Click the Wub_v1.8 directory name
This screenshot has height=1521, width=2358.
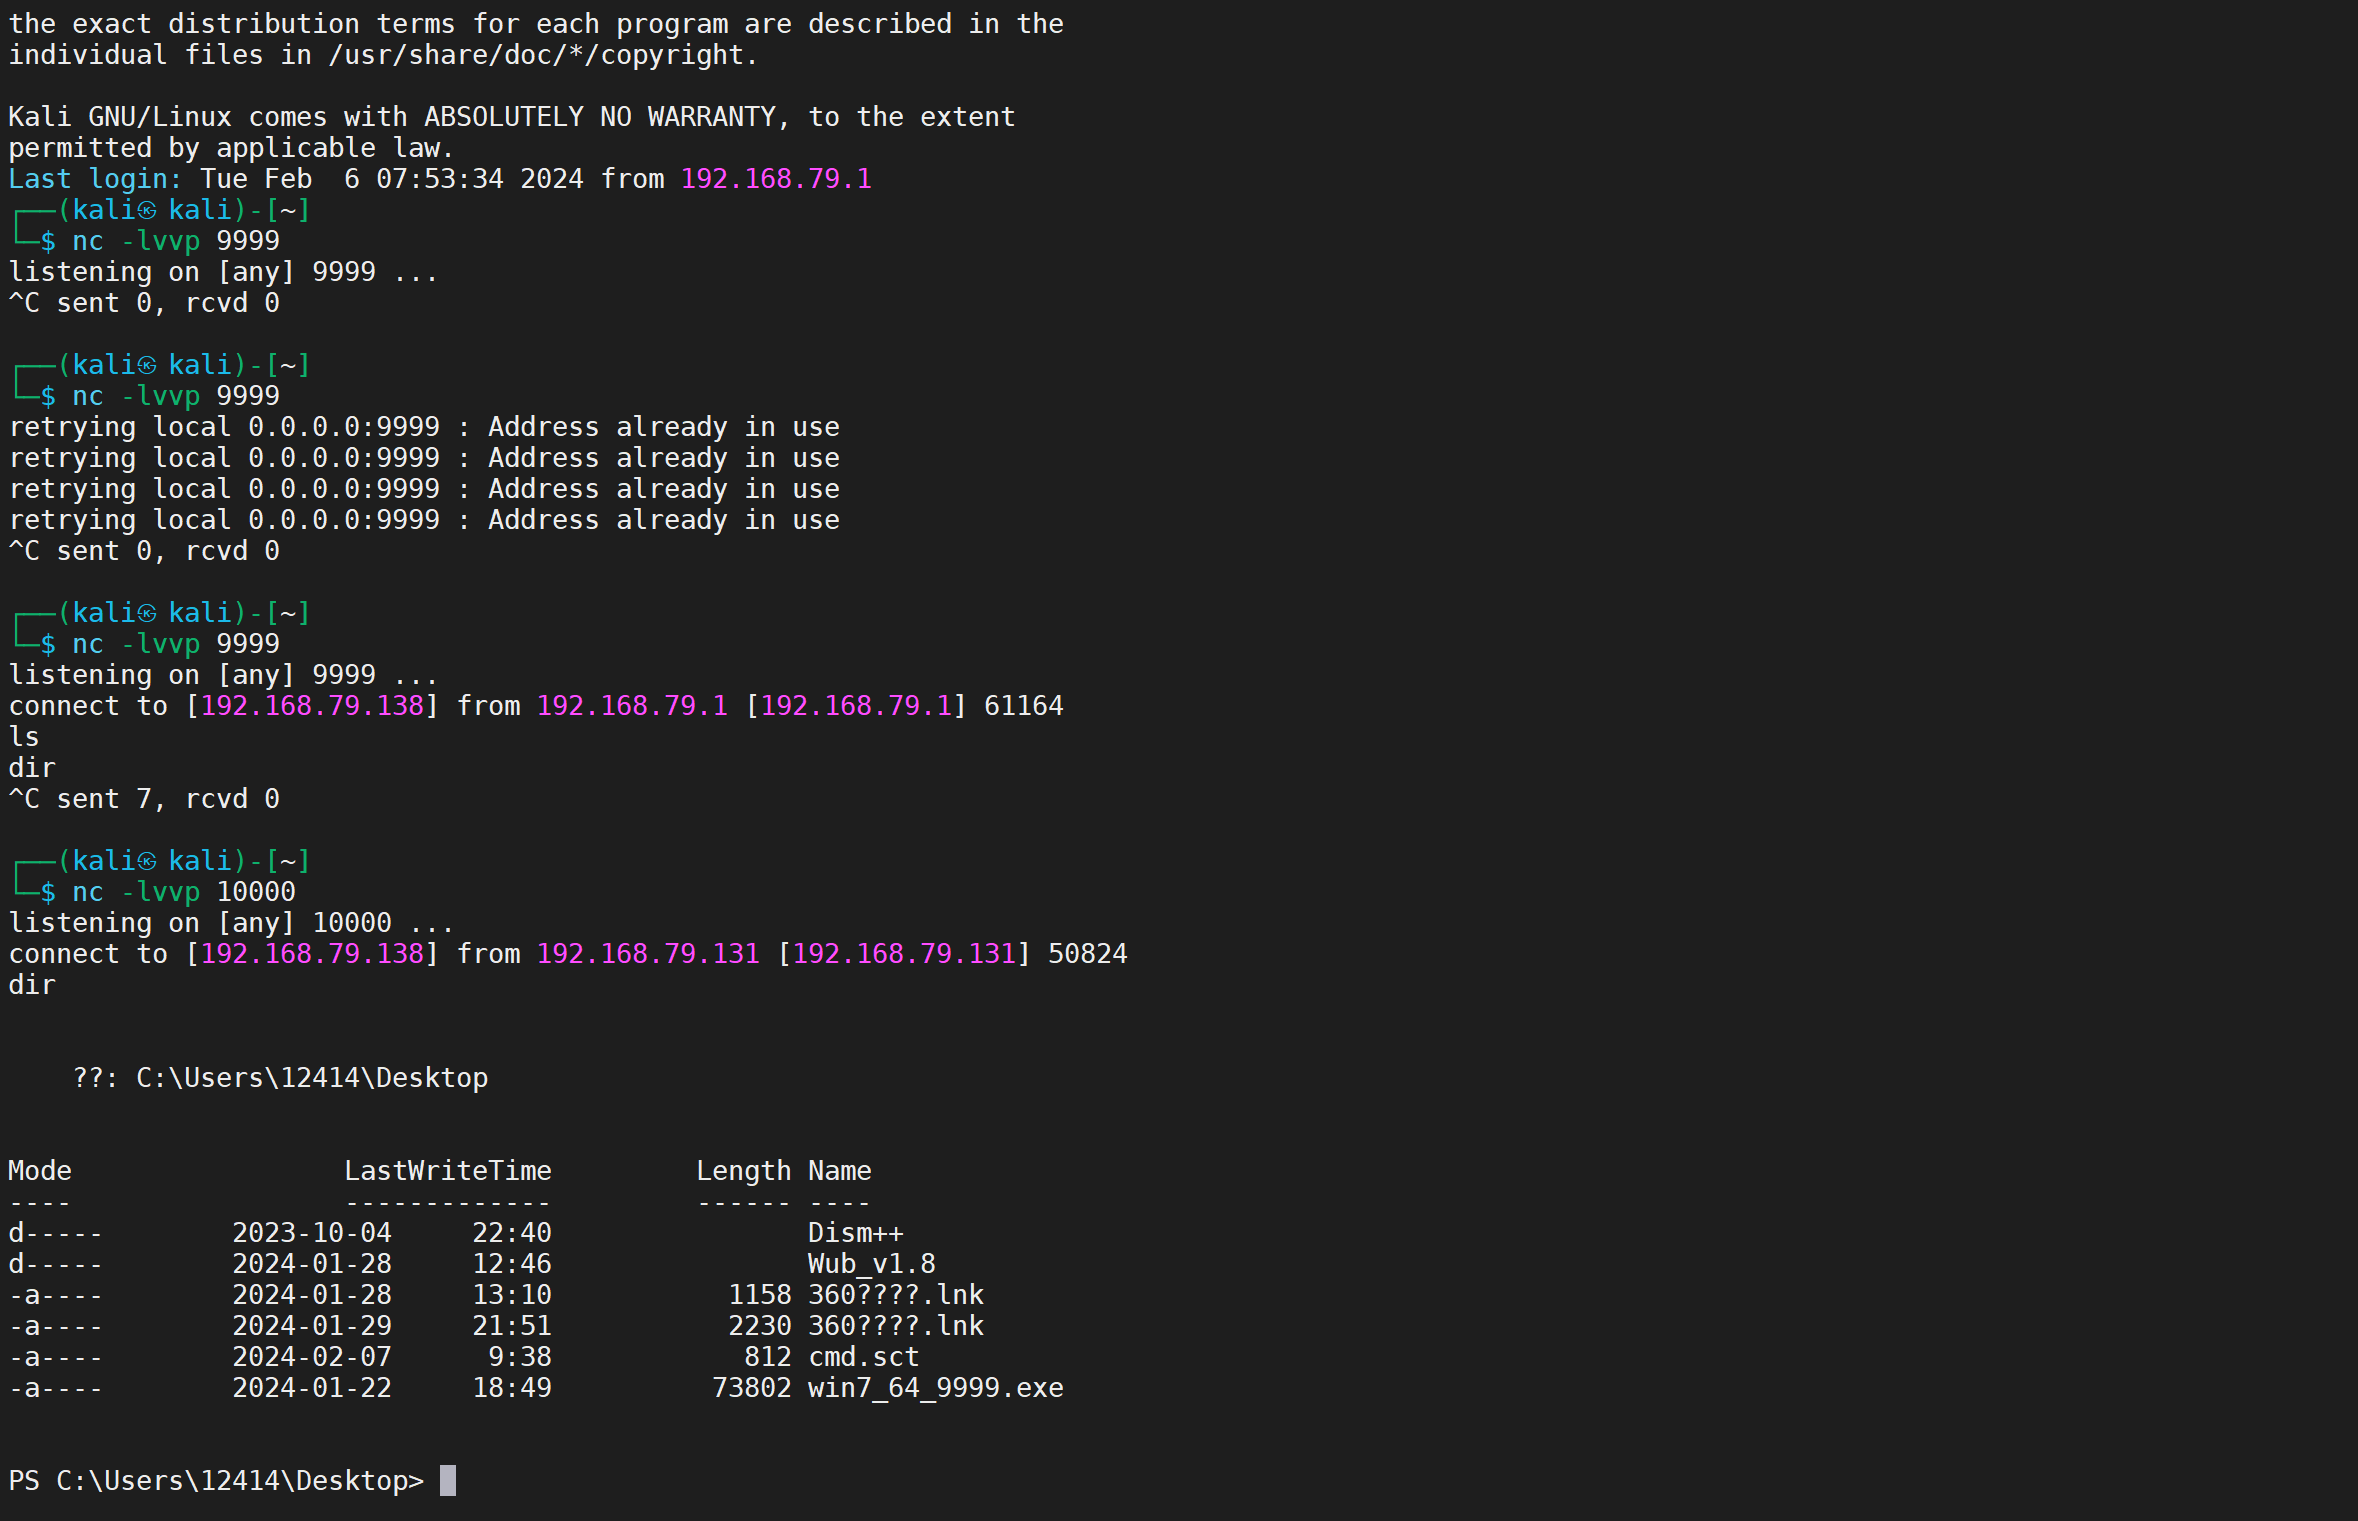871,1264
